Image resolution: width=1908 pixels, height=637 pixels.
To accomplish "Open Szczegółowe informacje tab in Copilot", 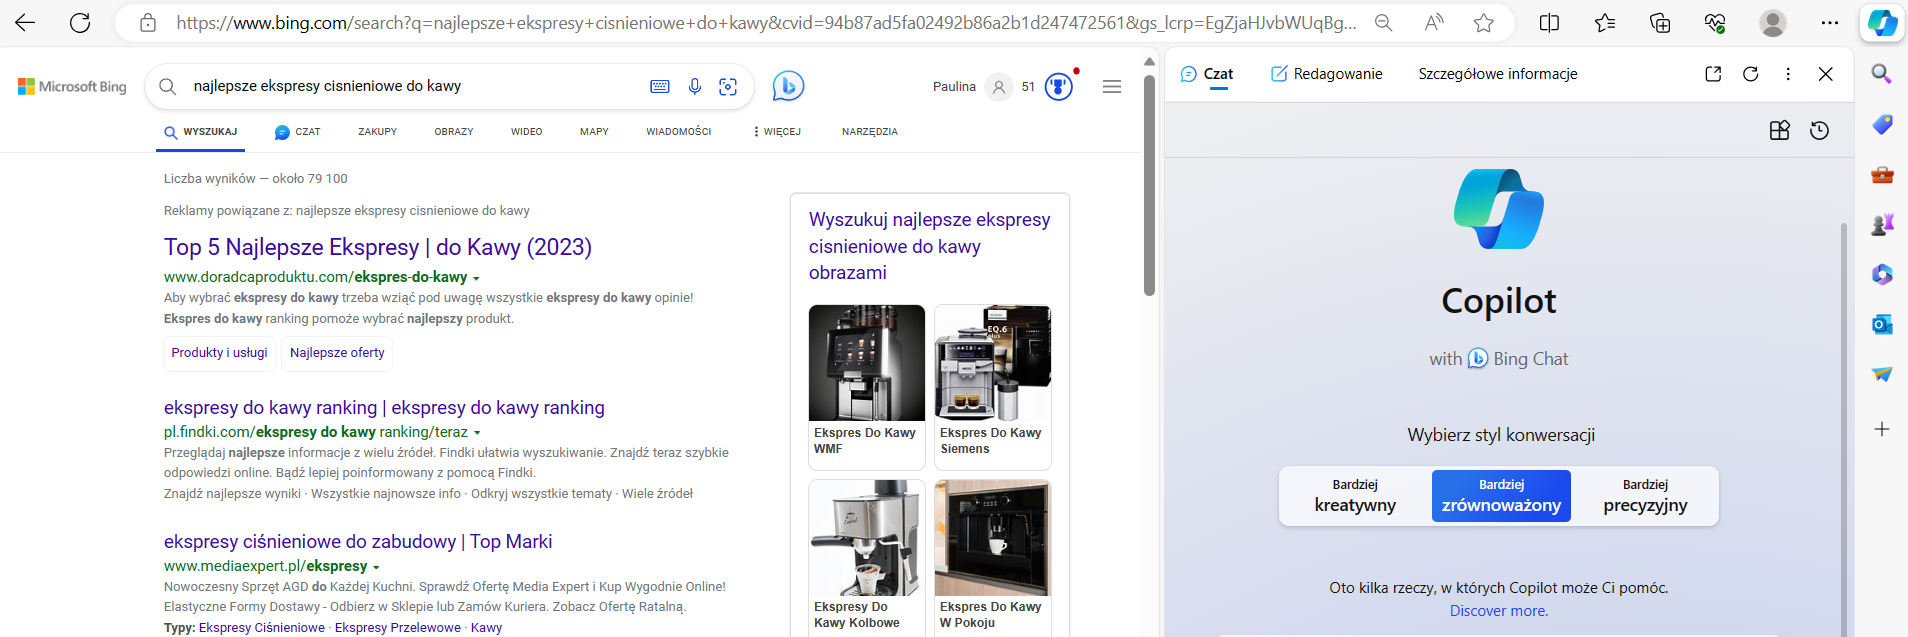I will (x=1498, y=74).
